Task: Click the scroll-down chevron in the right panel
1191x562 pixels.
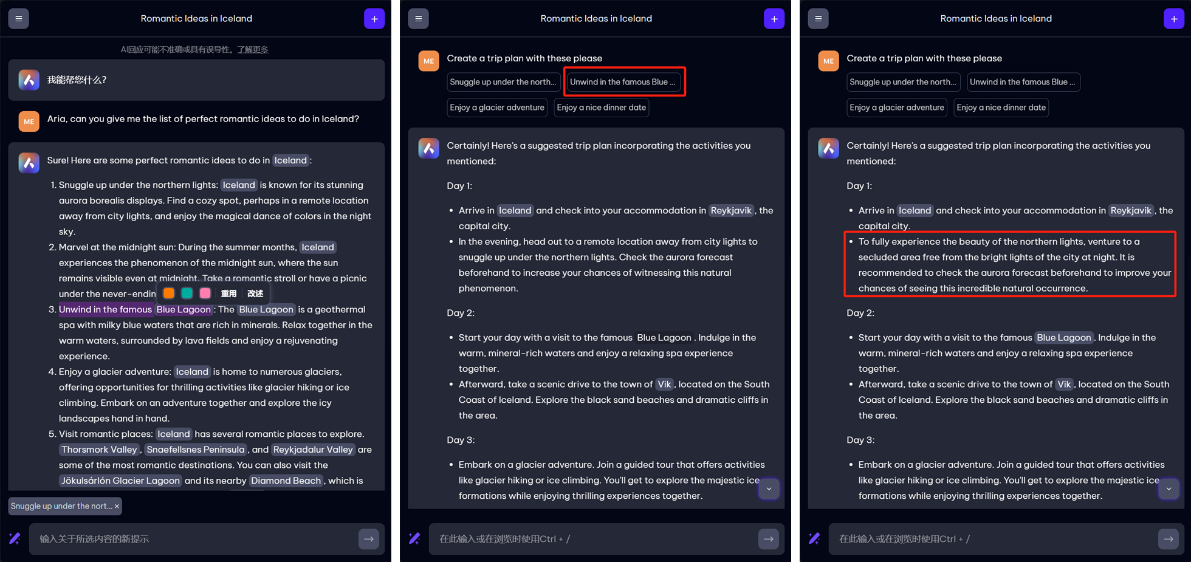Action: [x=1168, y=489]
